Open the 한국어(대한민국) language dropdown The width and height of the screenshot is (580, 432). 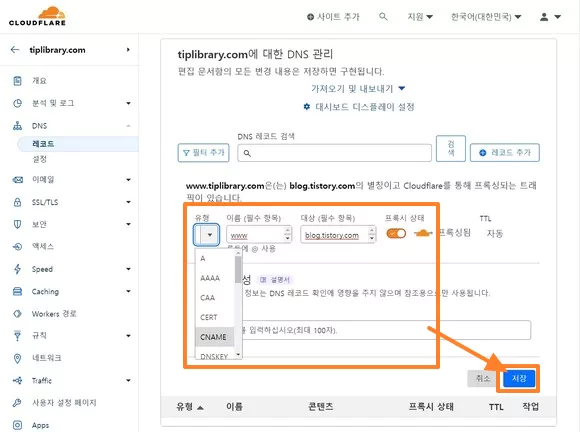point(486,17)
